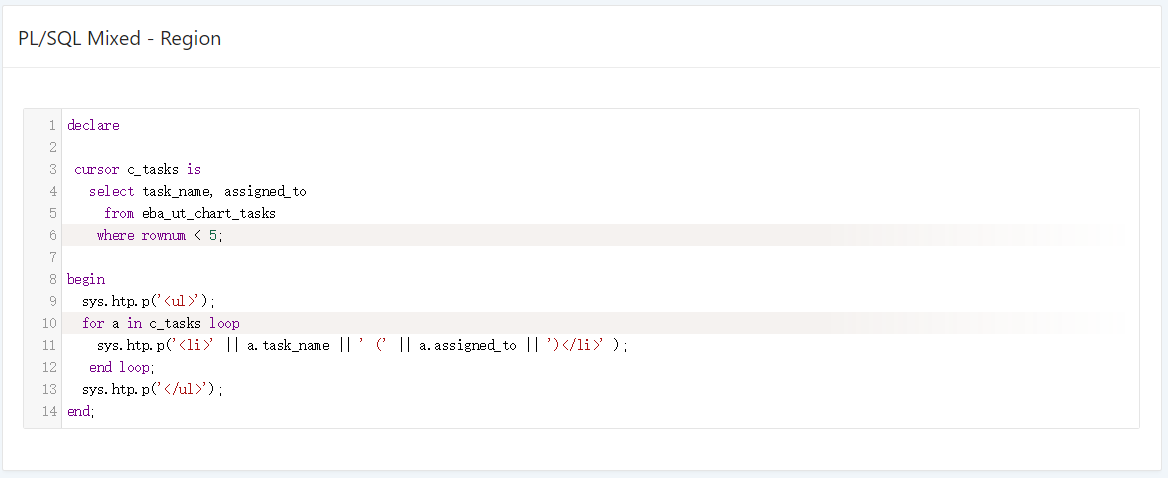Click a.assigned_to in line 11
The width and height of the screenshot is (1168, 478).
(468, 346)
